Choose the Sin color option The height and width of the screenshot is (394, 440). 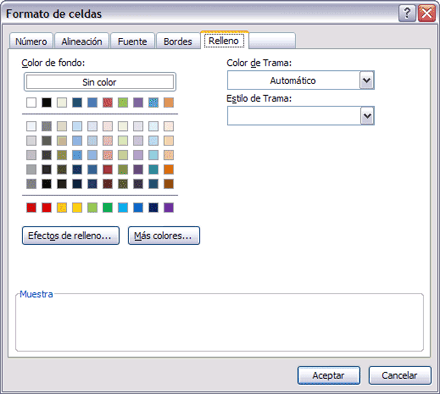[100, 82]
